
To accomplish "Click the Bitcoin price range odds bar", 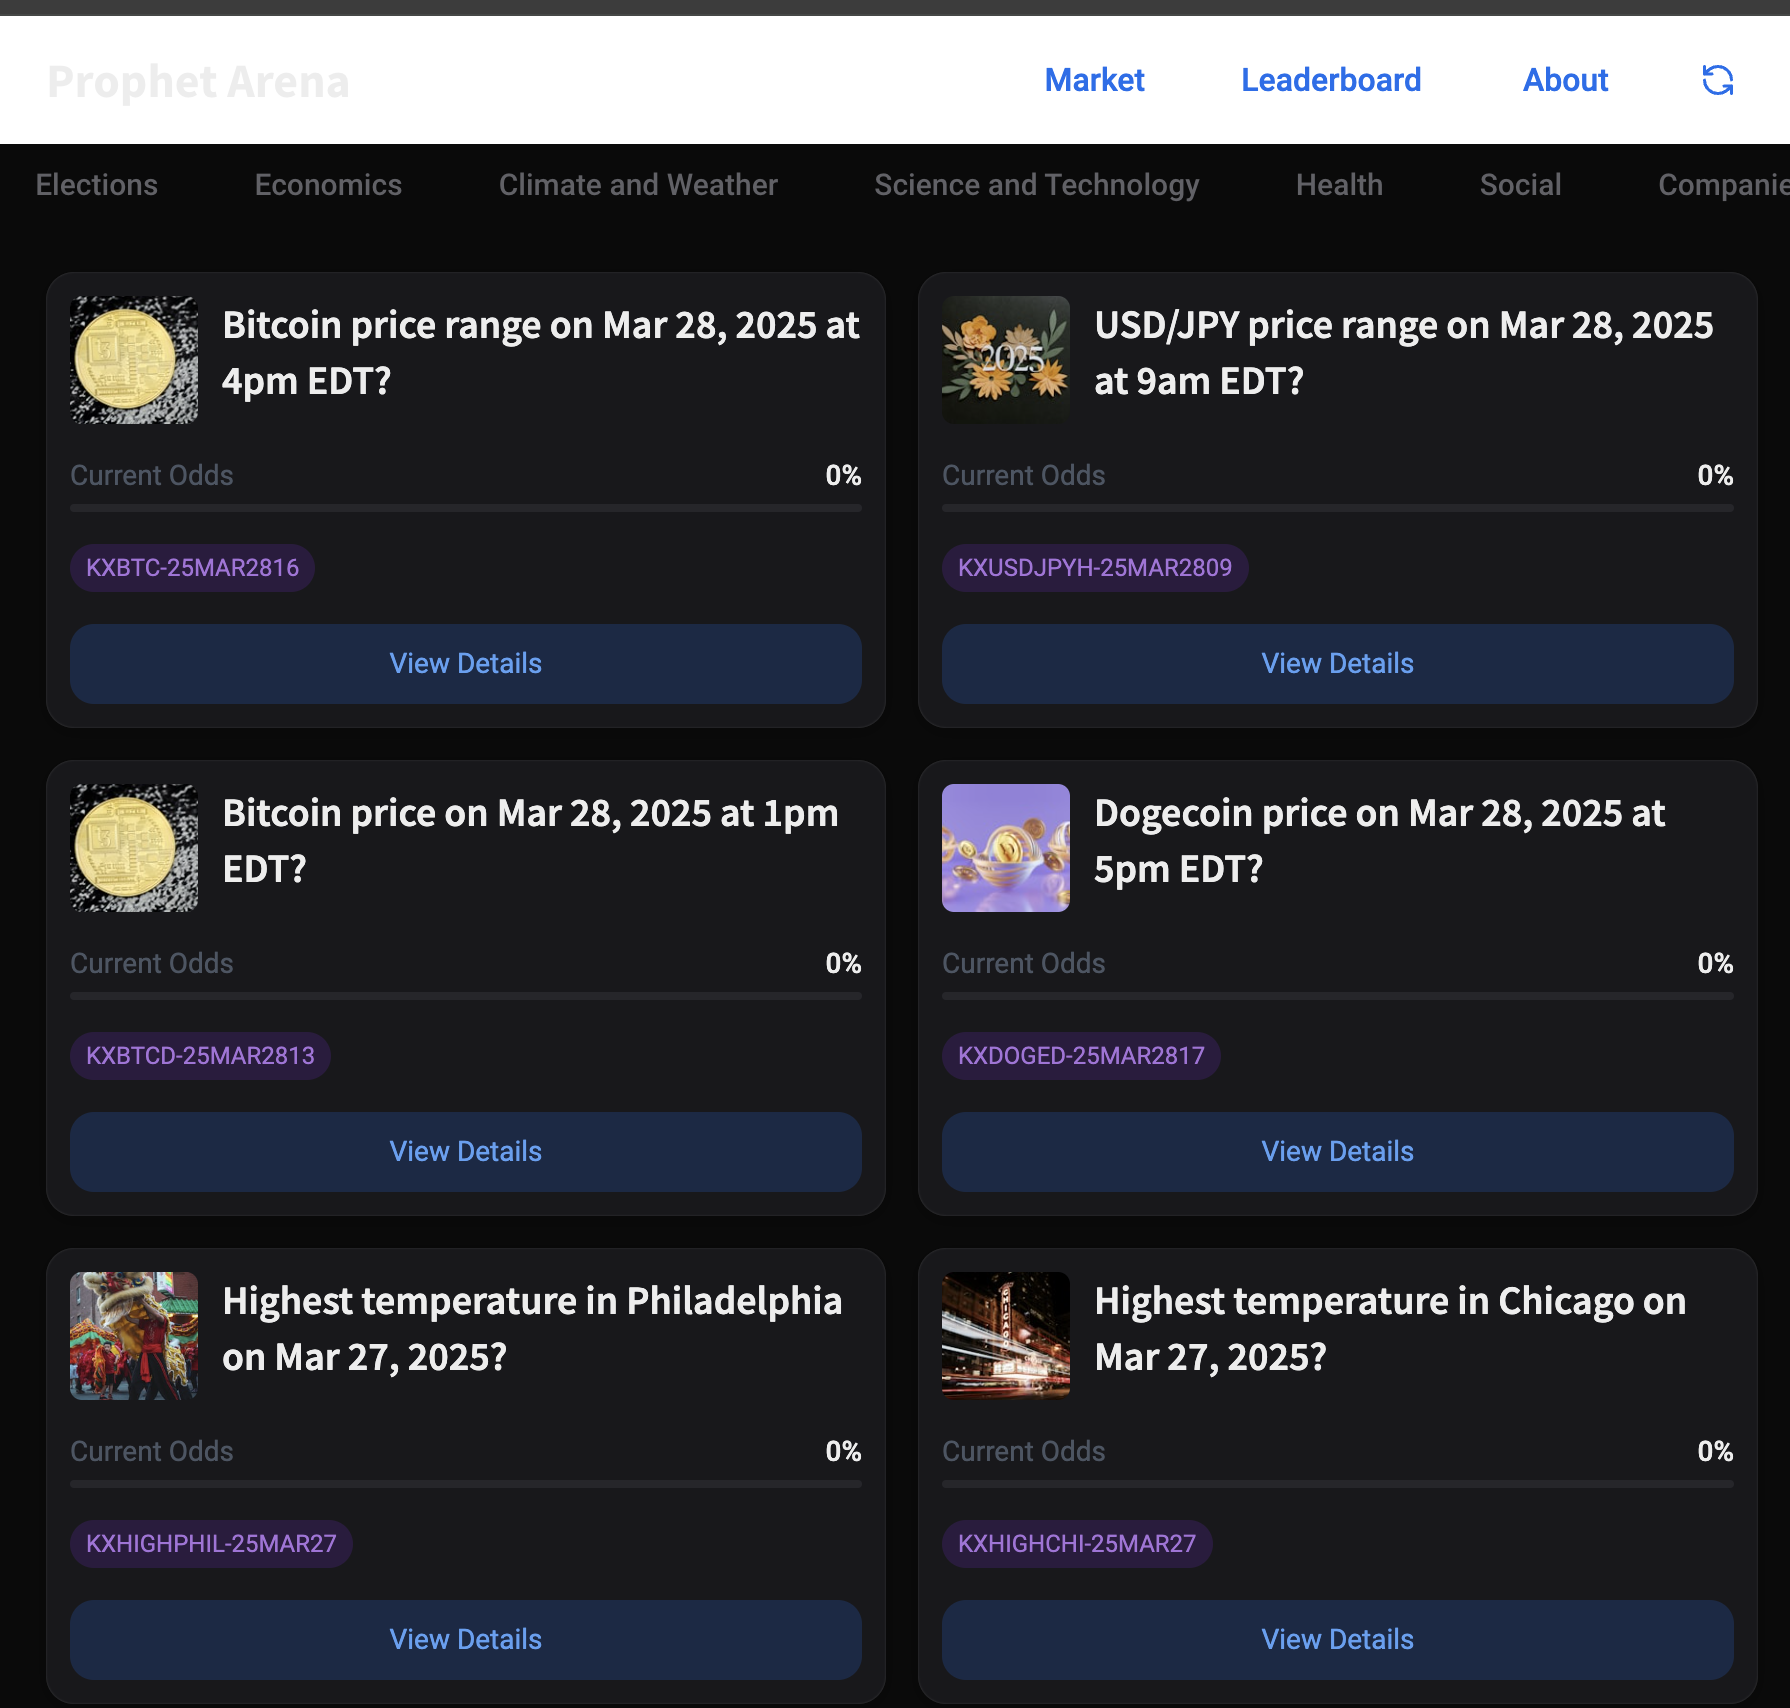I will (466, 508).
